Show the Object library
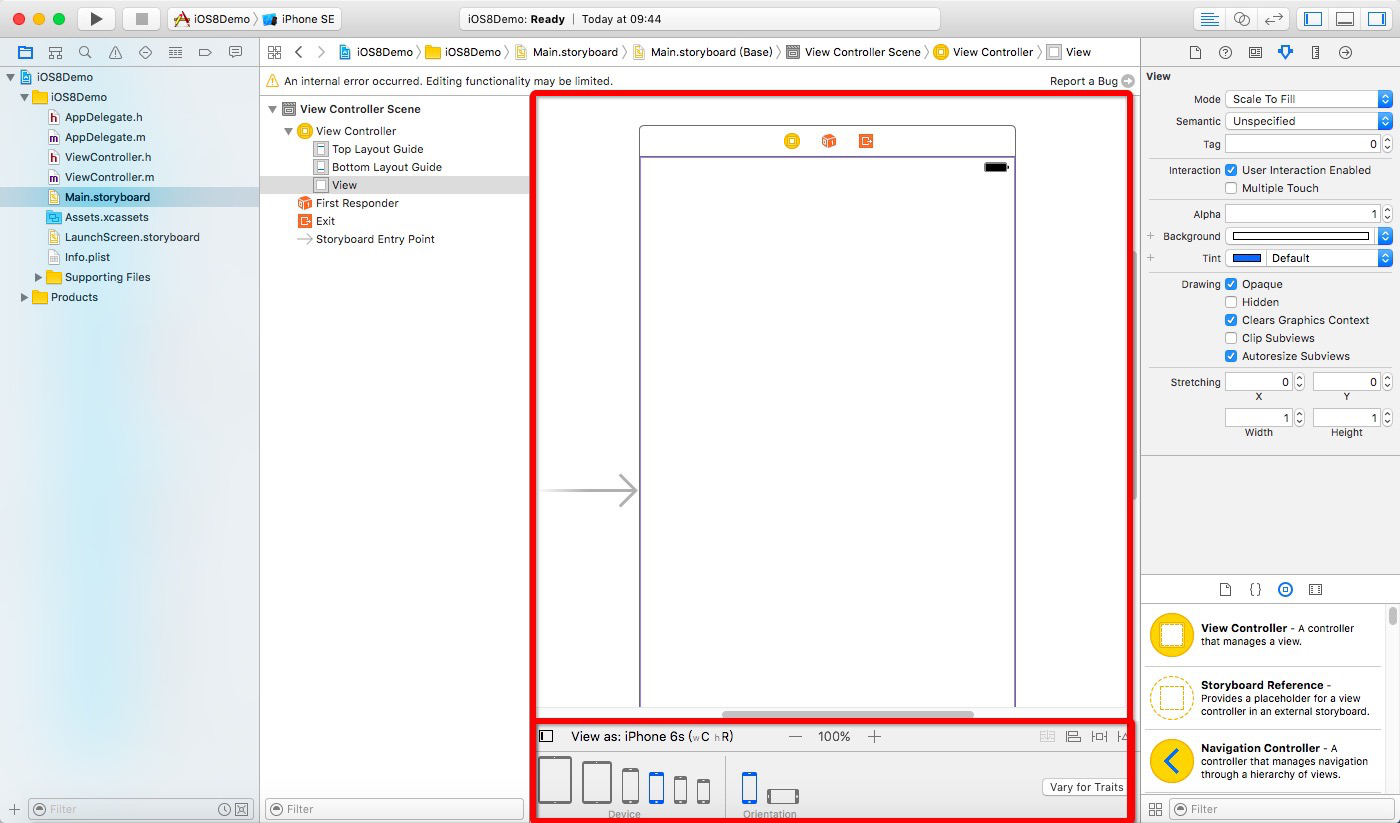 1285,590
